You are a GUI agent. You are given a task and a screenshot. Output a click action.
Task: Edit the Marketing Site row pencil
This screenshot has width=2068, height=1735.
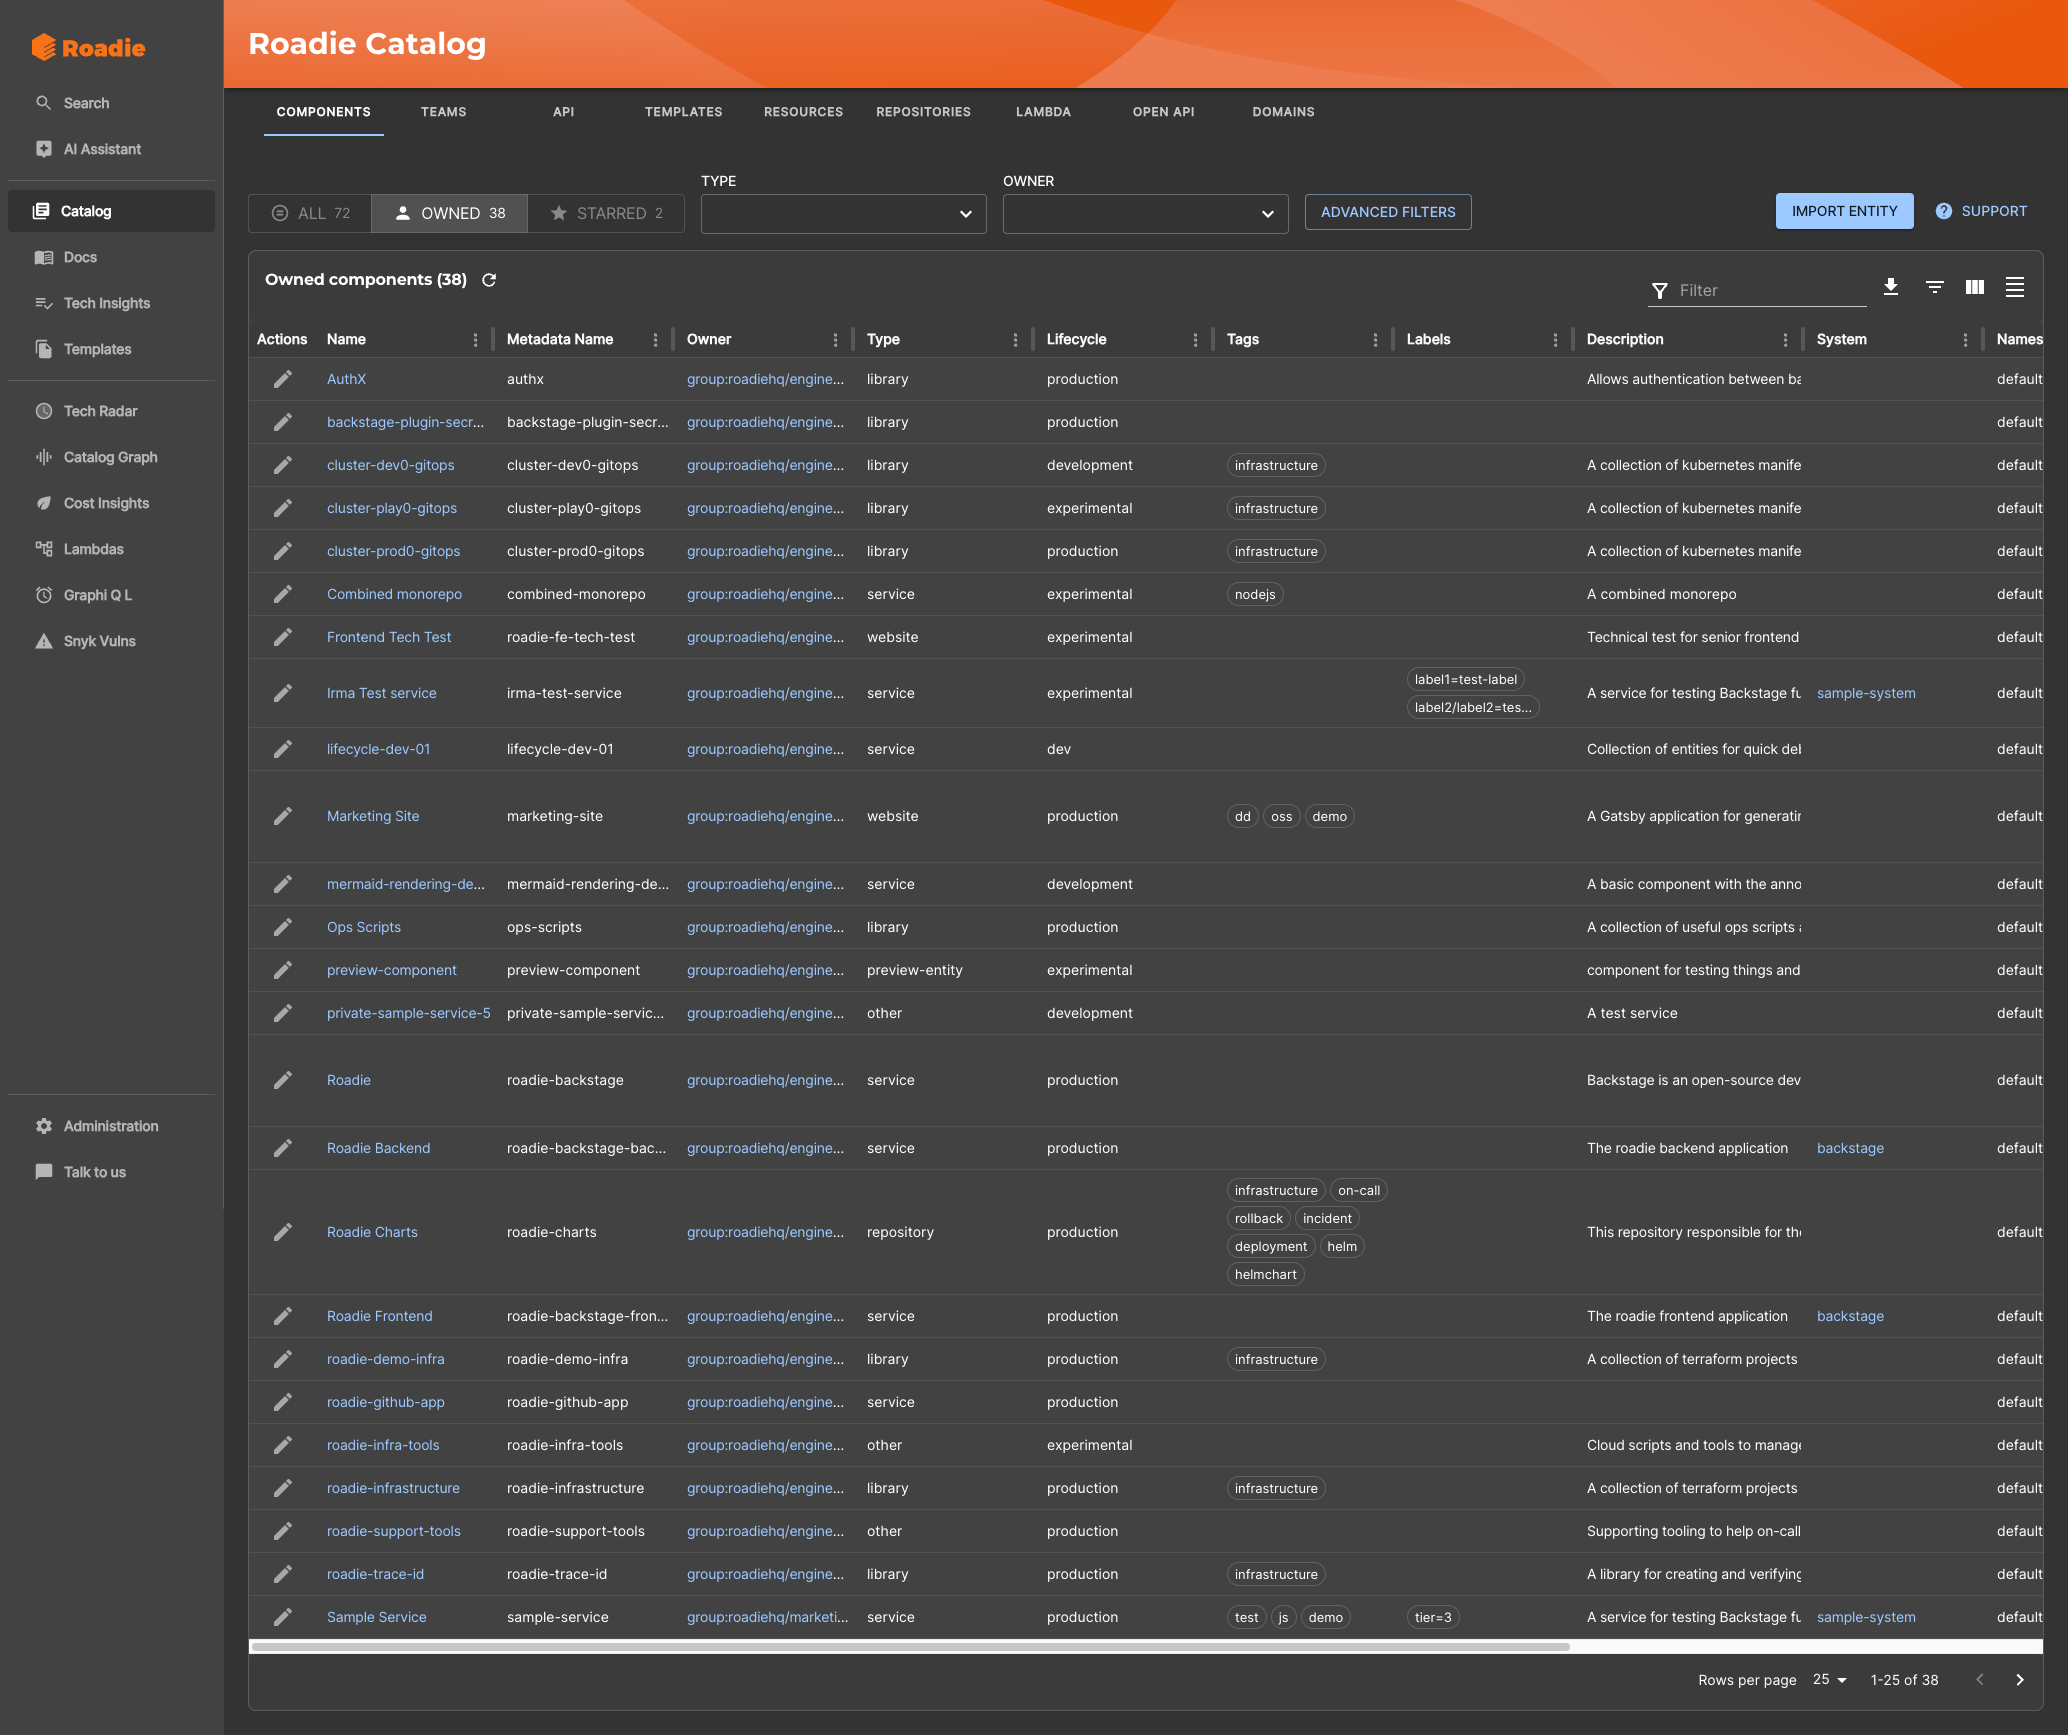pyautogui.click(x=283, y=816)
